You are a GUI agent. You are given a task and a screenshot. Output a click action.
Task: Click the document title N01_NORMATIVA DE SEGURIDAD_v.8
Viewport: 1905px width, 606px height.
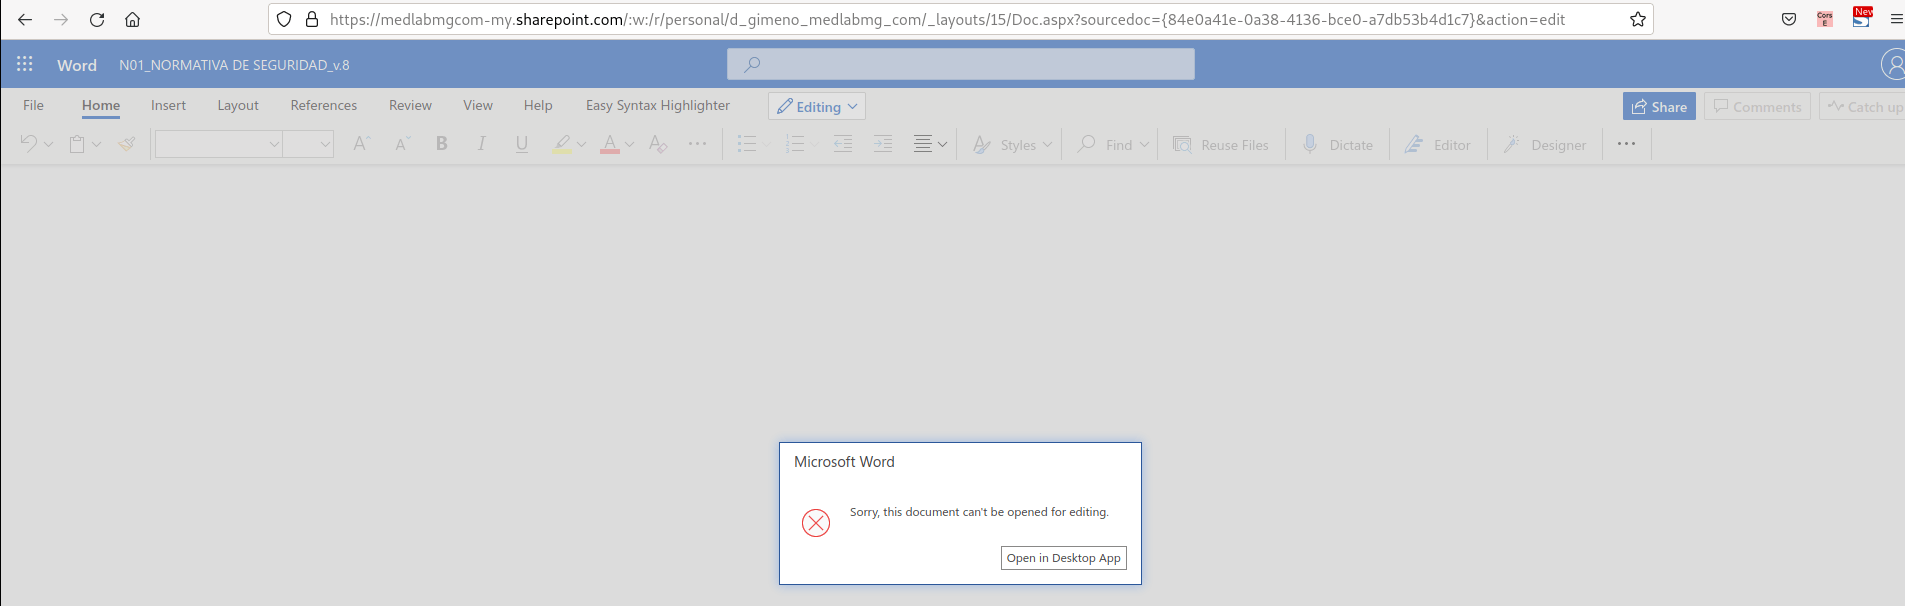click(234, 65)
